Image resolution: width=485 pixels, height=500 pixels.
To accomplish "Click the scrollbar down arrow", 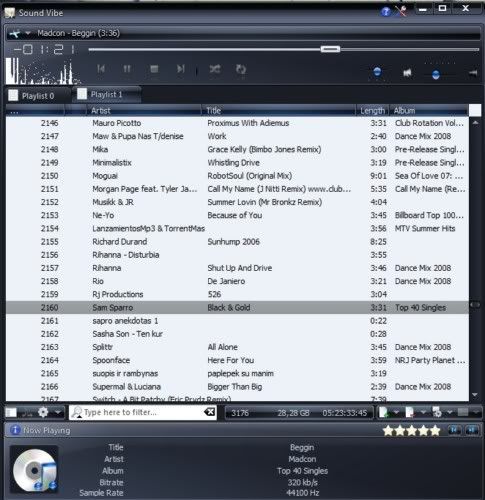I will point(475,395).
